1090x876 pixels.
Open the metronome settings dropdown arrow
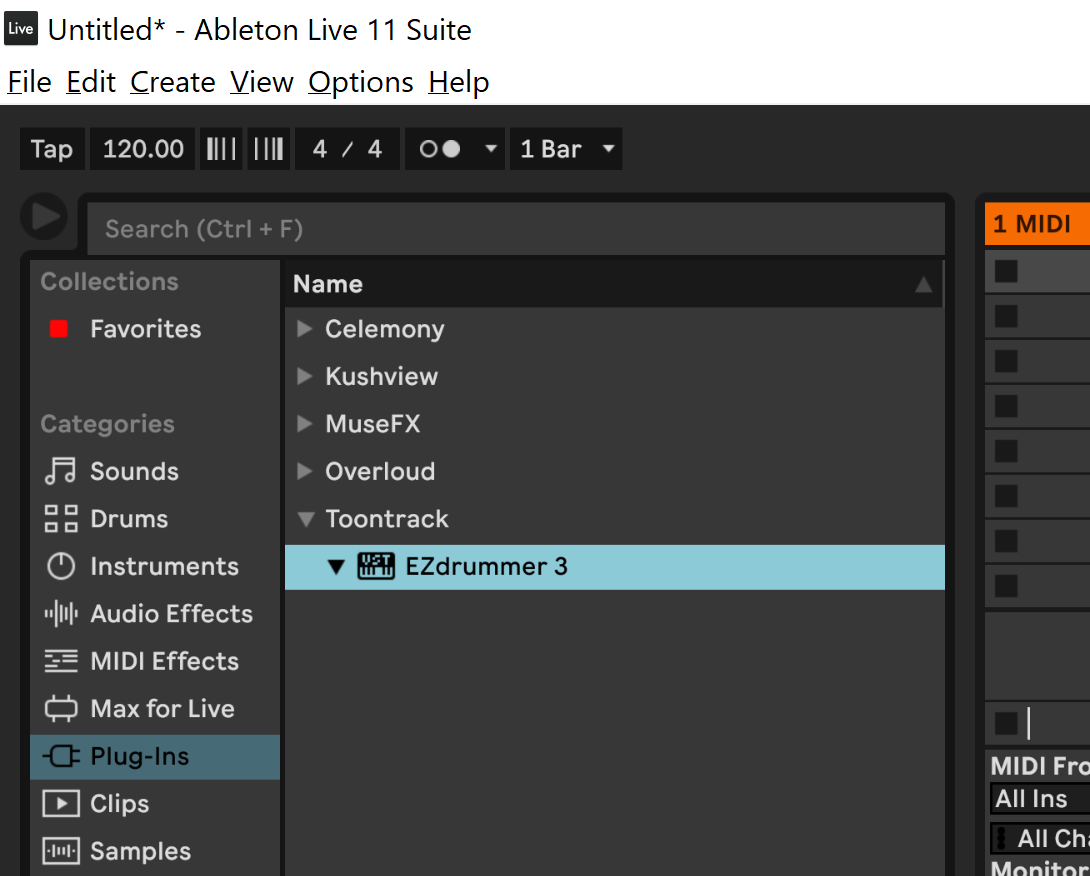click(490, 149)
